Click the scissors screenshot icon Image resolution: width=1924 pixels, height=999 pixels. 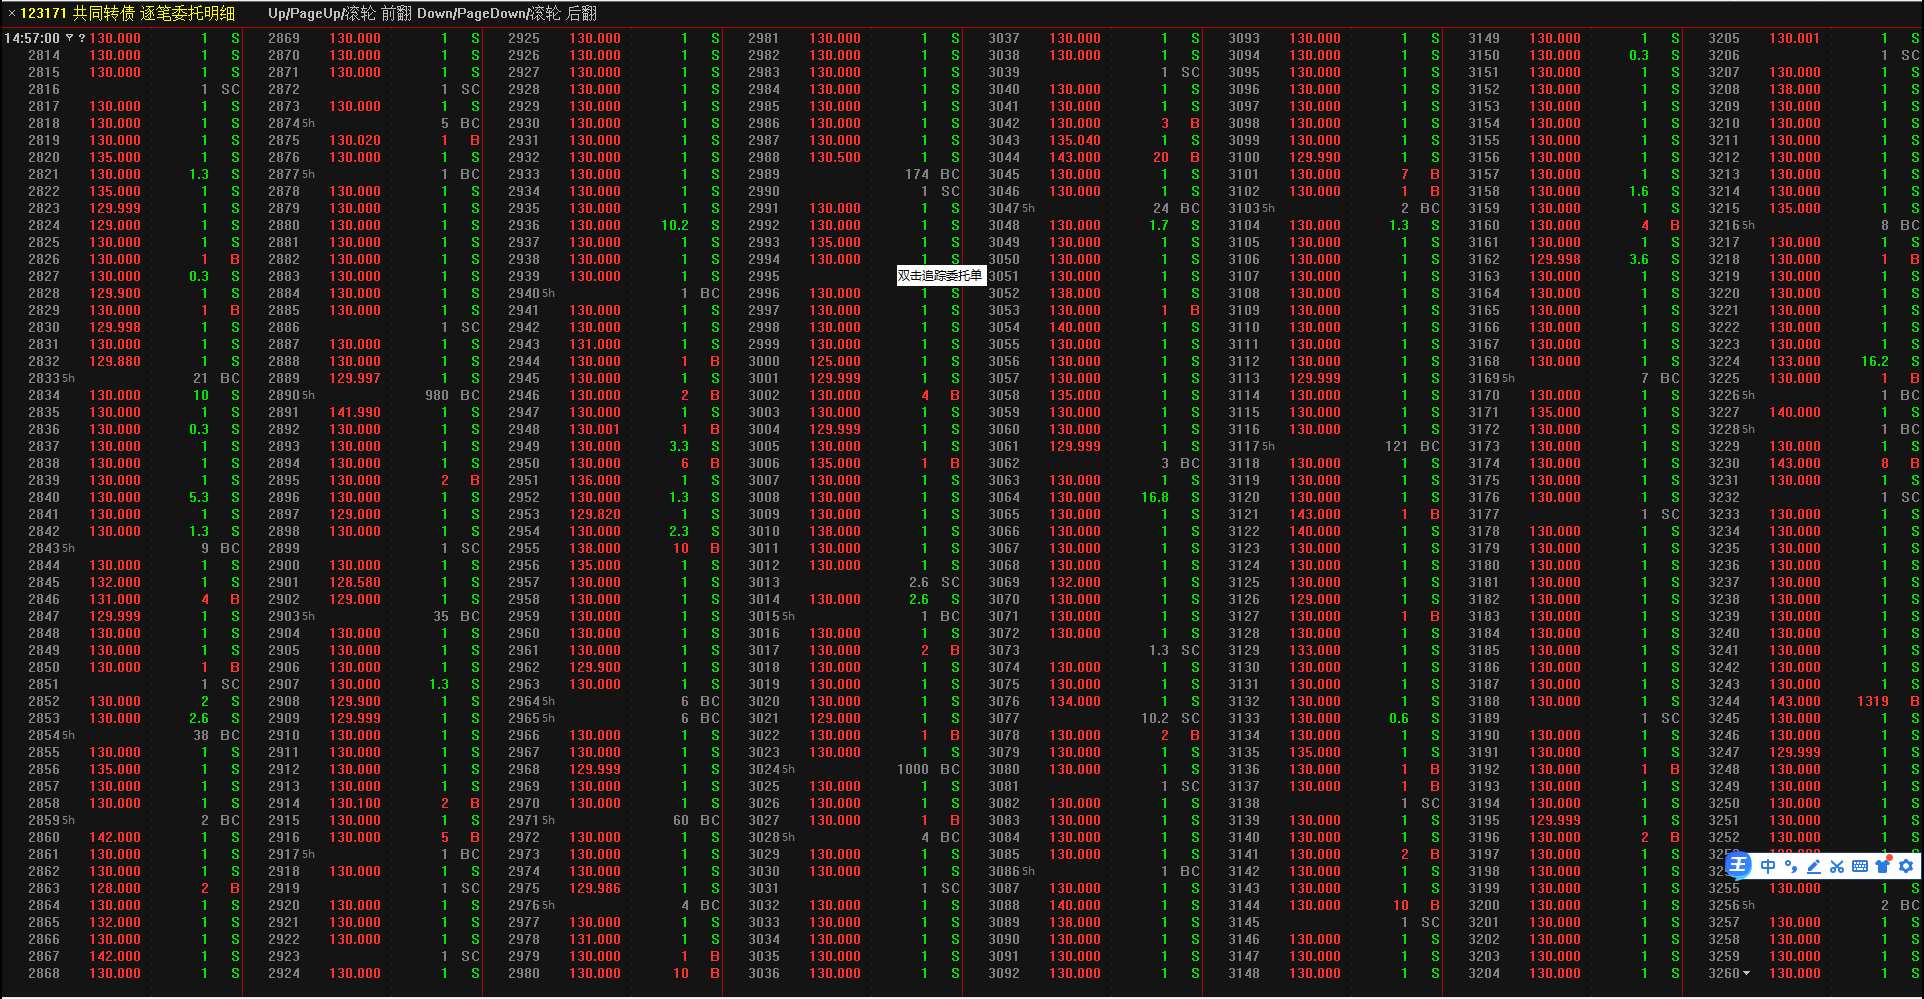(1836, 866)
